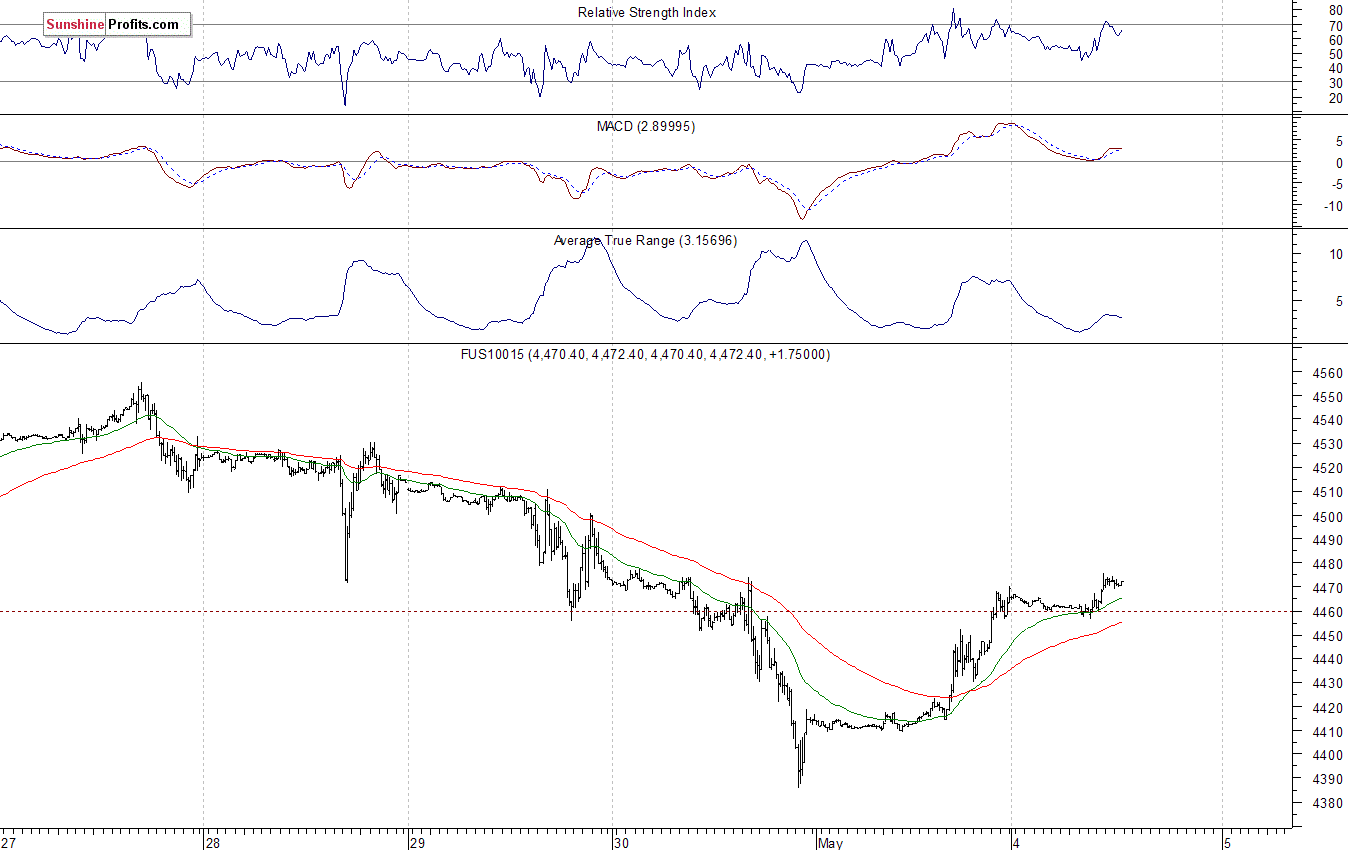Click RSI scale value 50
The image size is (1348, 850).
point(1335,54)
